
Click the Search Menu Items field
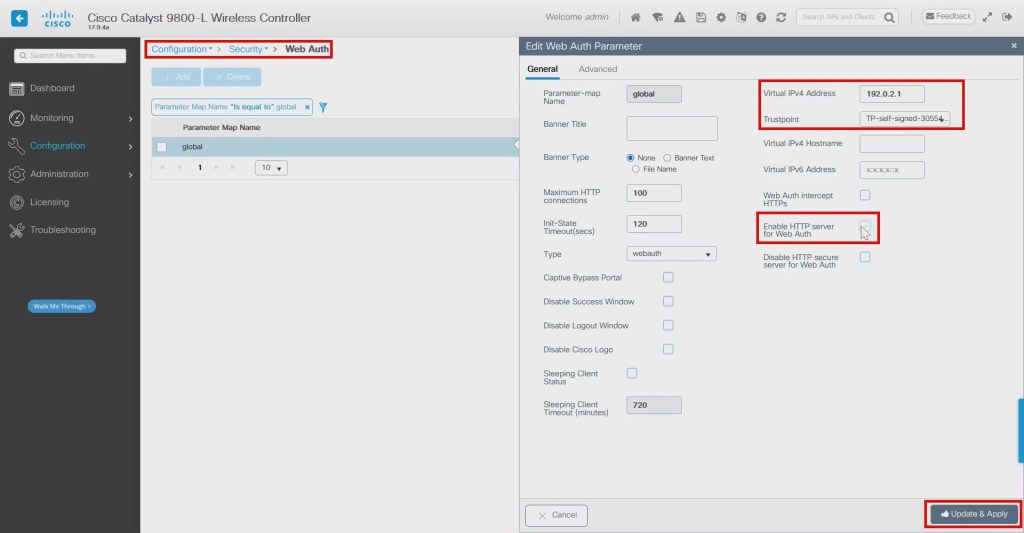click(x=70, y=56)
